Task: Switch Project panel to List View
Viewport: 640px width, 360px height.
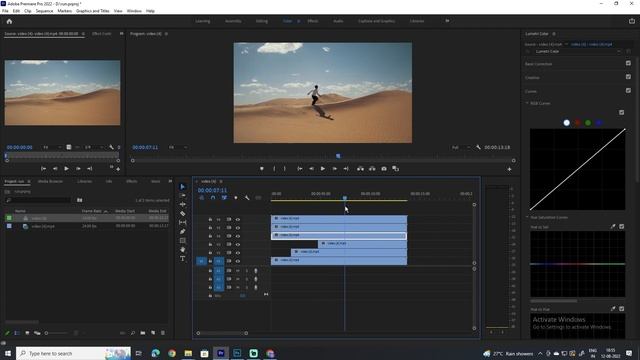Action: tap(17, 333)
